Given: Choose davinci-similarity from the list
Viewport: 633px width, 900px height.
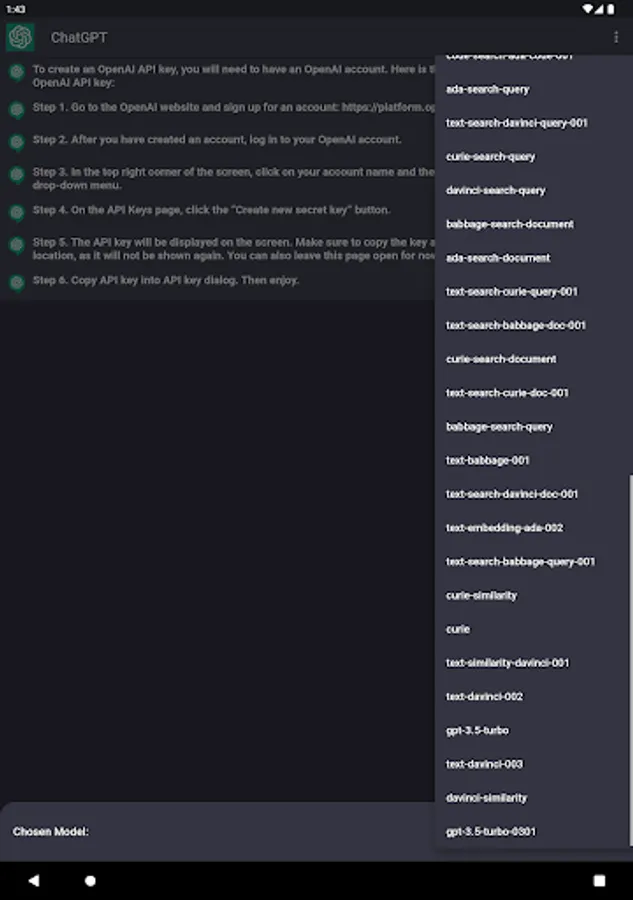Looking at the screenshot, I should (x=486, y=798).
